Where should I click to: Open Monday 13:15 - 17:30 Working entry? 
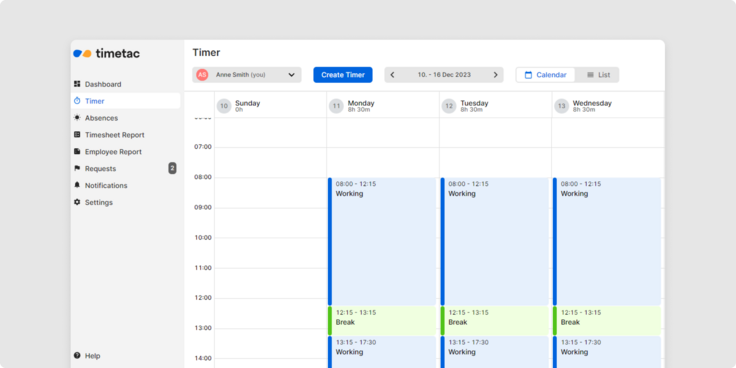[x=382, y=352]
